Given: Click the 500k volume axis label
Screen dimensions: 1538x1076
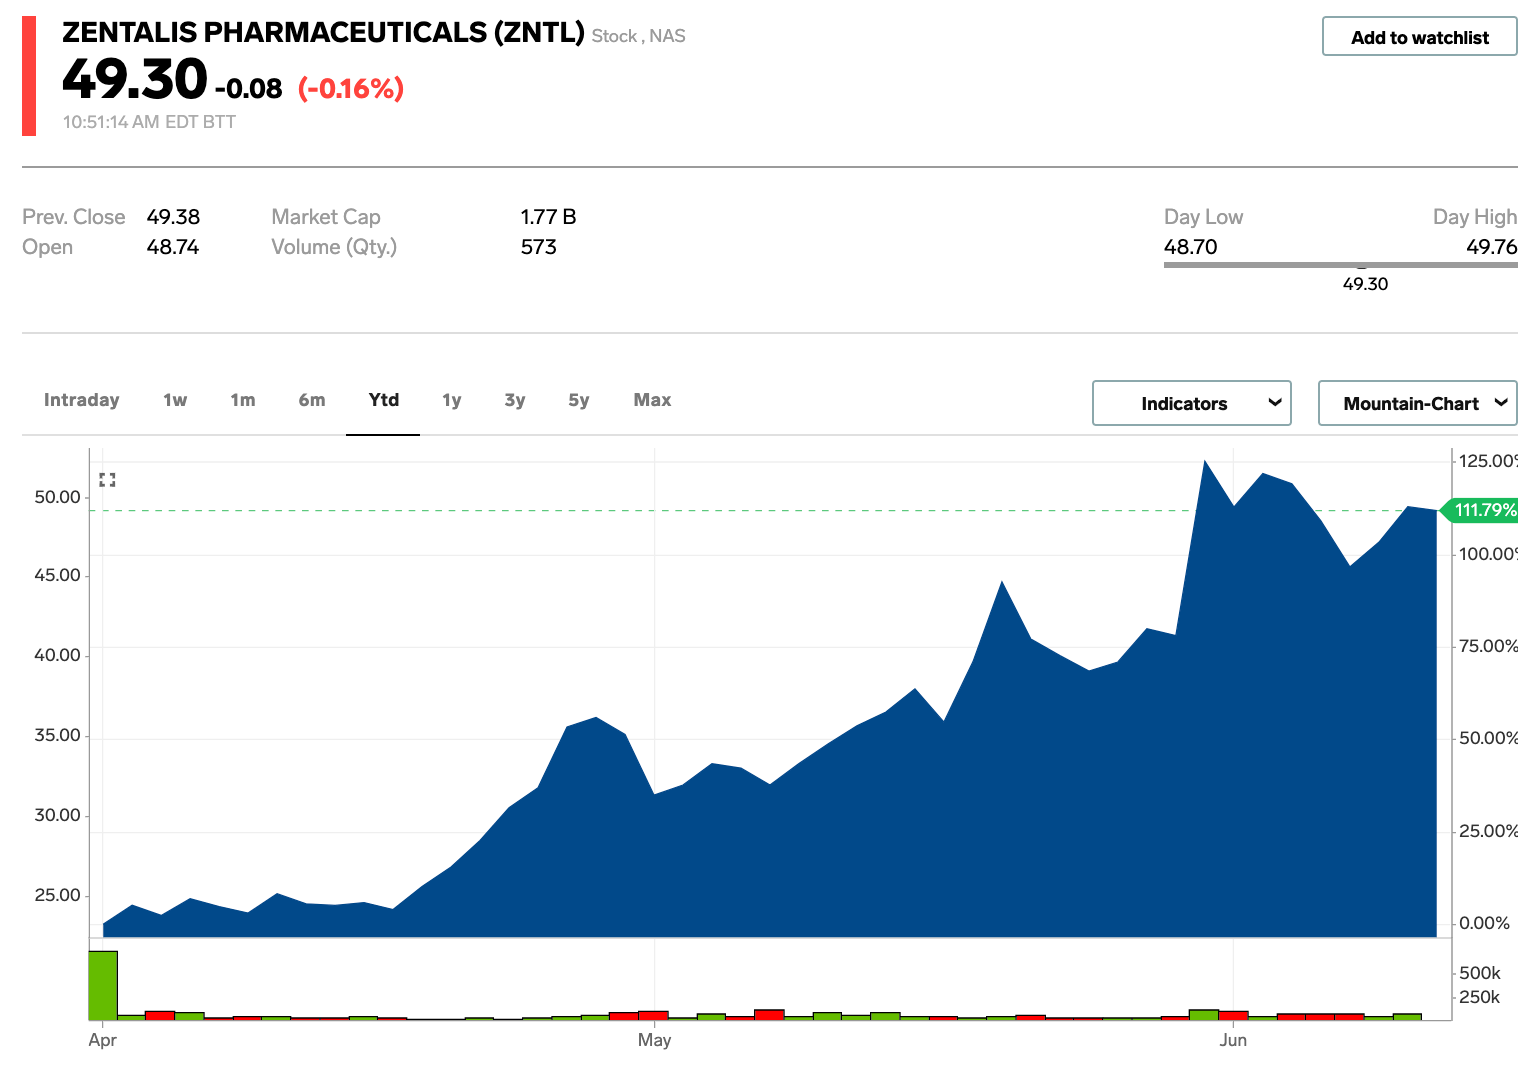Looking at the screenshot, I should click(x=1479, y=973).
